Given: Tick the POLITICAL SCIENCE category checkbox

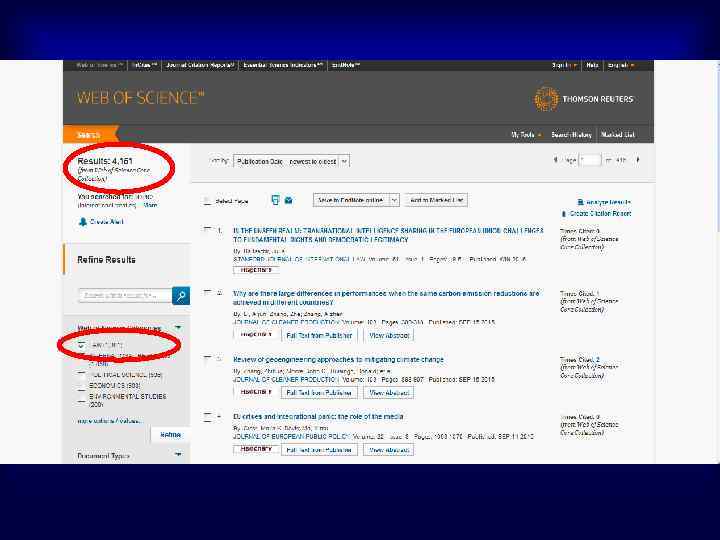Looking at the screenshot, I should (x=81, y=374).
